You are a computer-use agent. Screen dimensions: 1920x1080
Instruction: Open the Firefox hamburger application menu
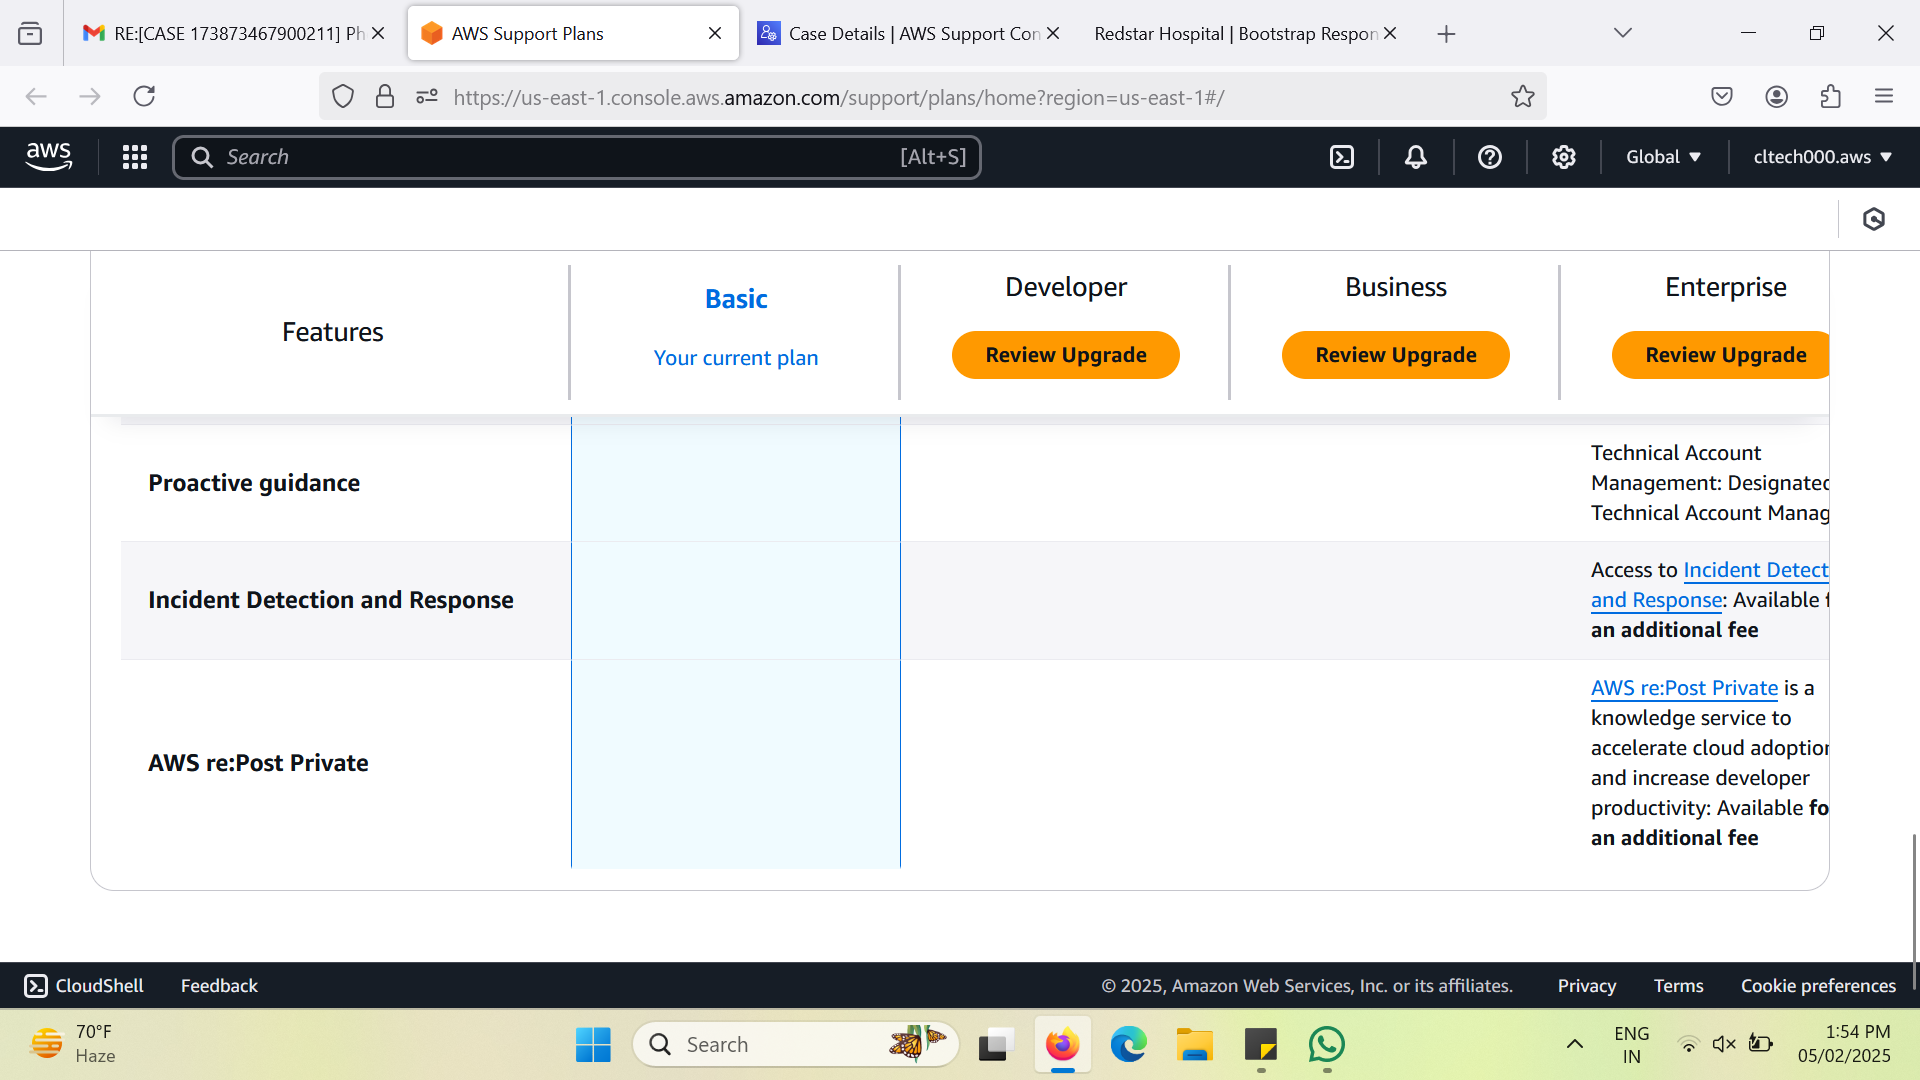point(1884,96)
